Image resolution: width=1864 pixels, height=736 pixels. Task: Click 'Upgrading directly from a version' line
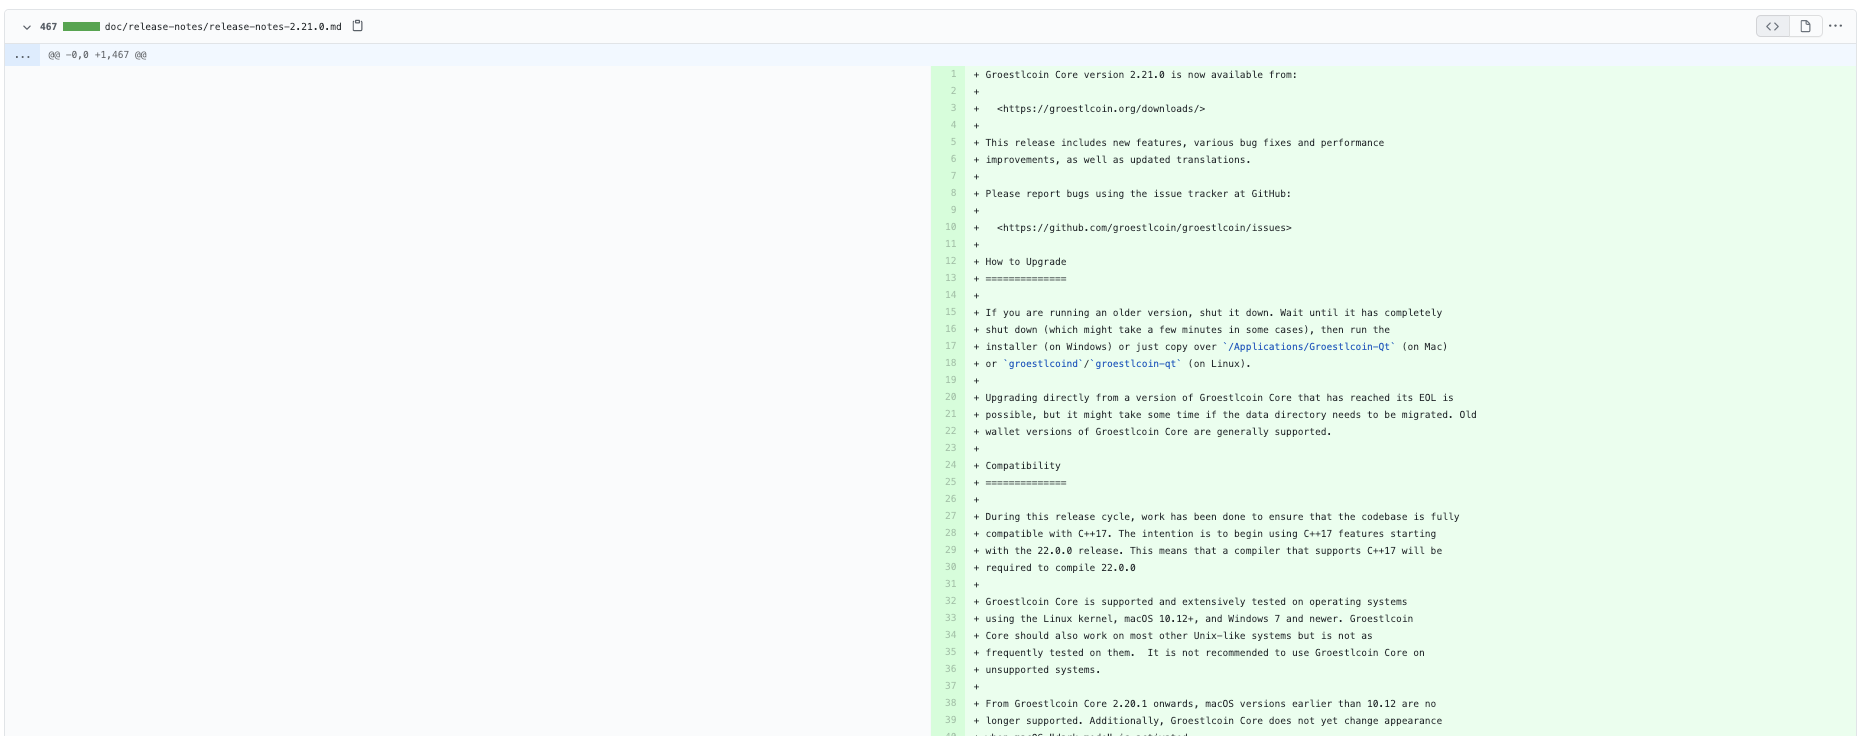tap(1219, 398)
